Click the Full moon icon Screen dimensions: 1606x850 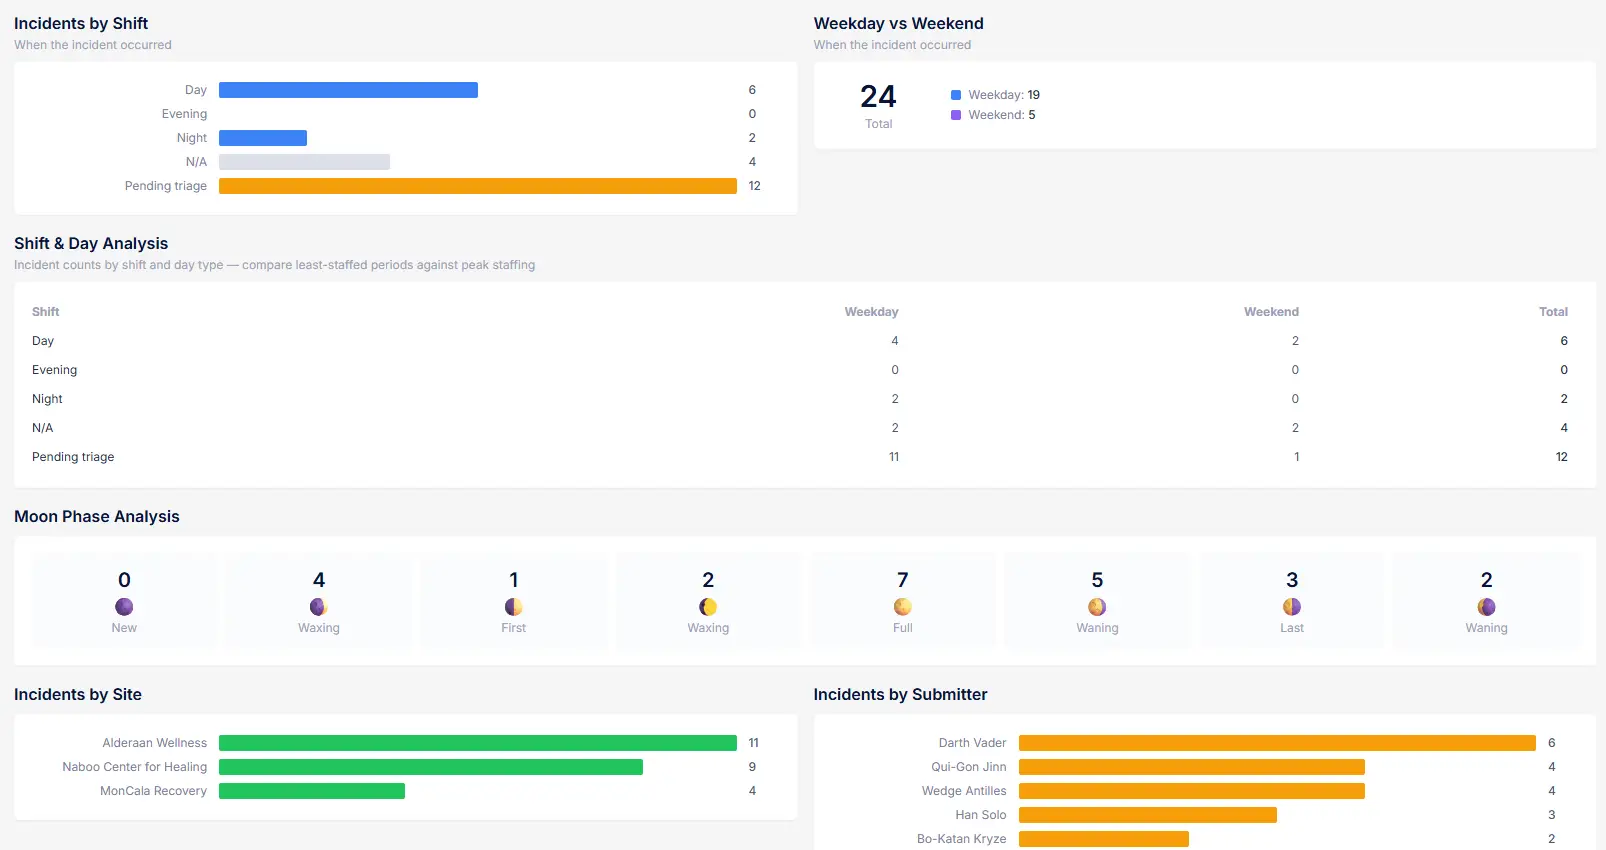click(903, 607)
